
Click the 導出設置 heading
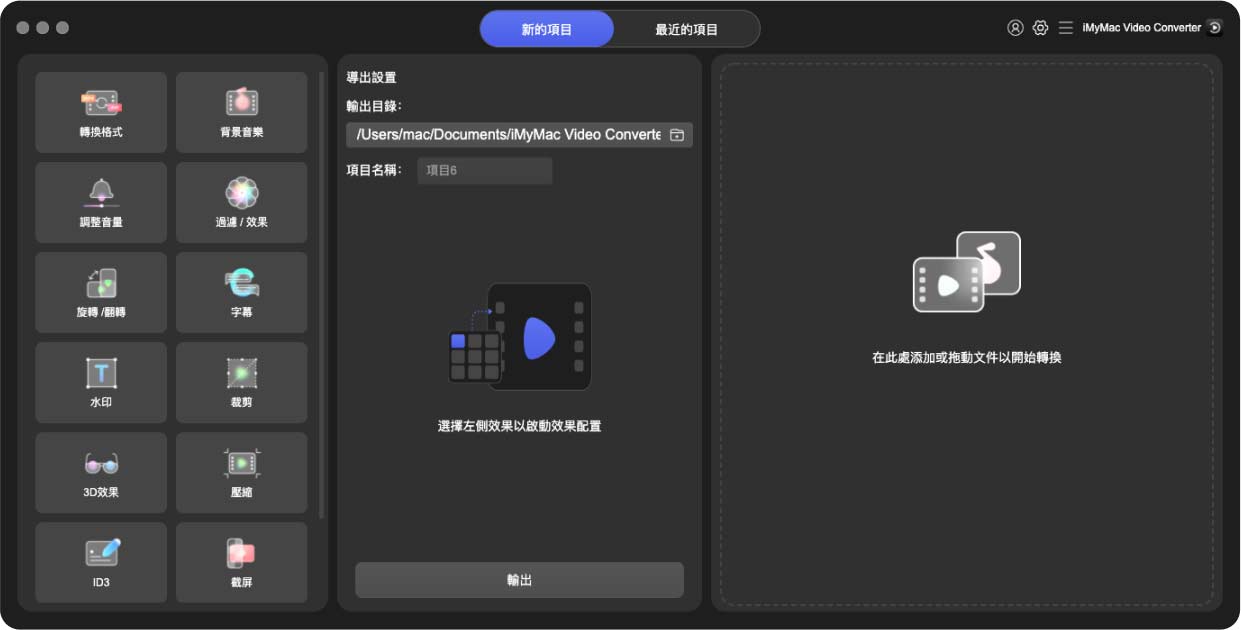(372, 77)
